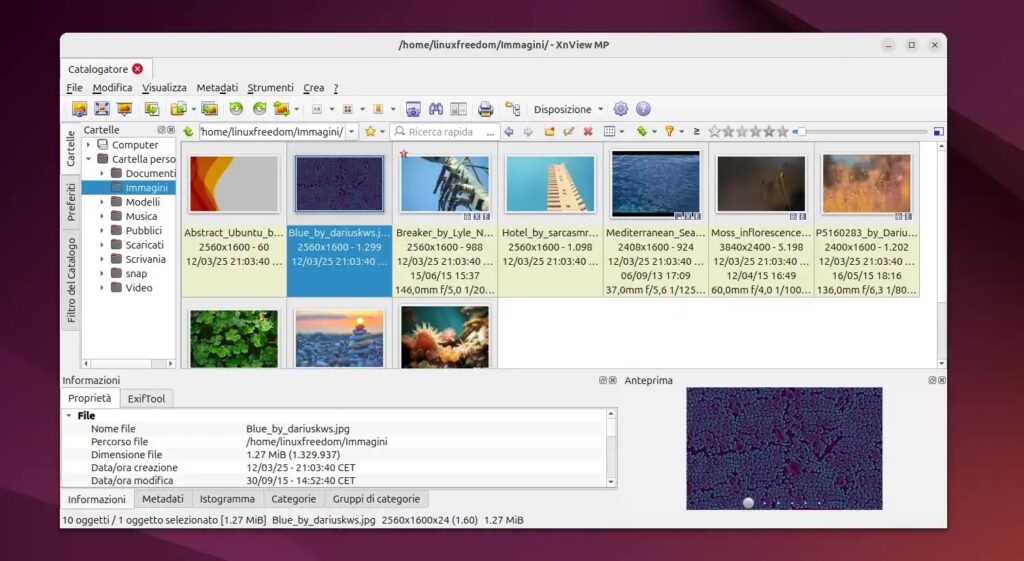Close the Cartelle panel
Viewport: 1024px width, 561px height.
(x=171, y=130)
